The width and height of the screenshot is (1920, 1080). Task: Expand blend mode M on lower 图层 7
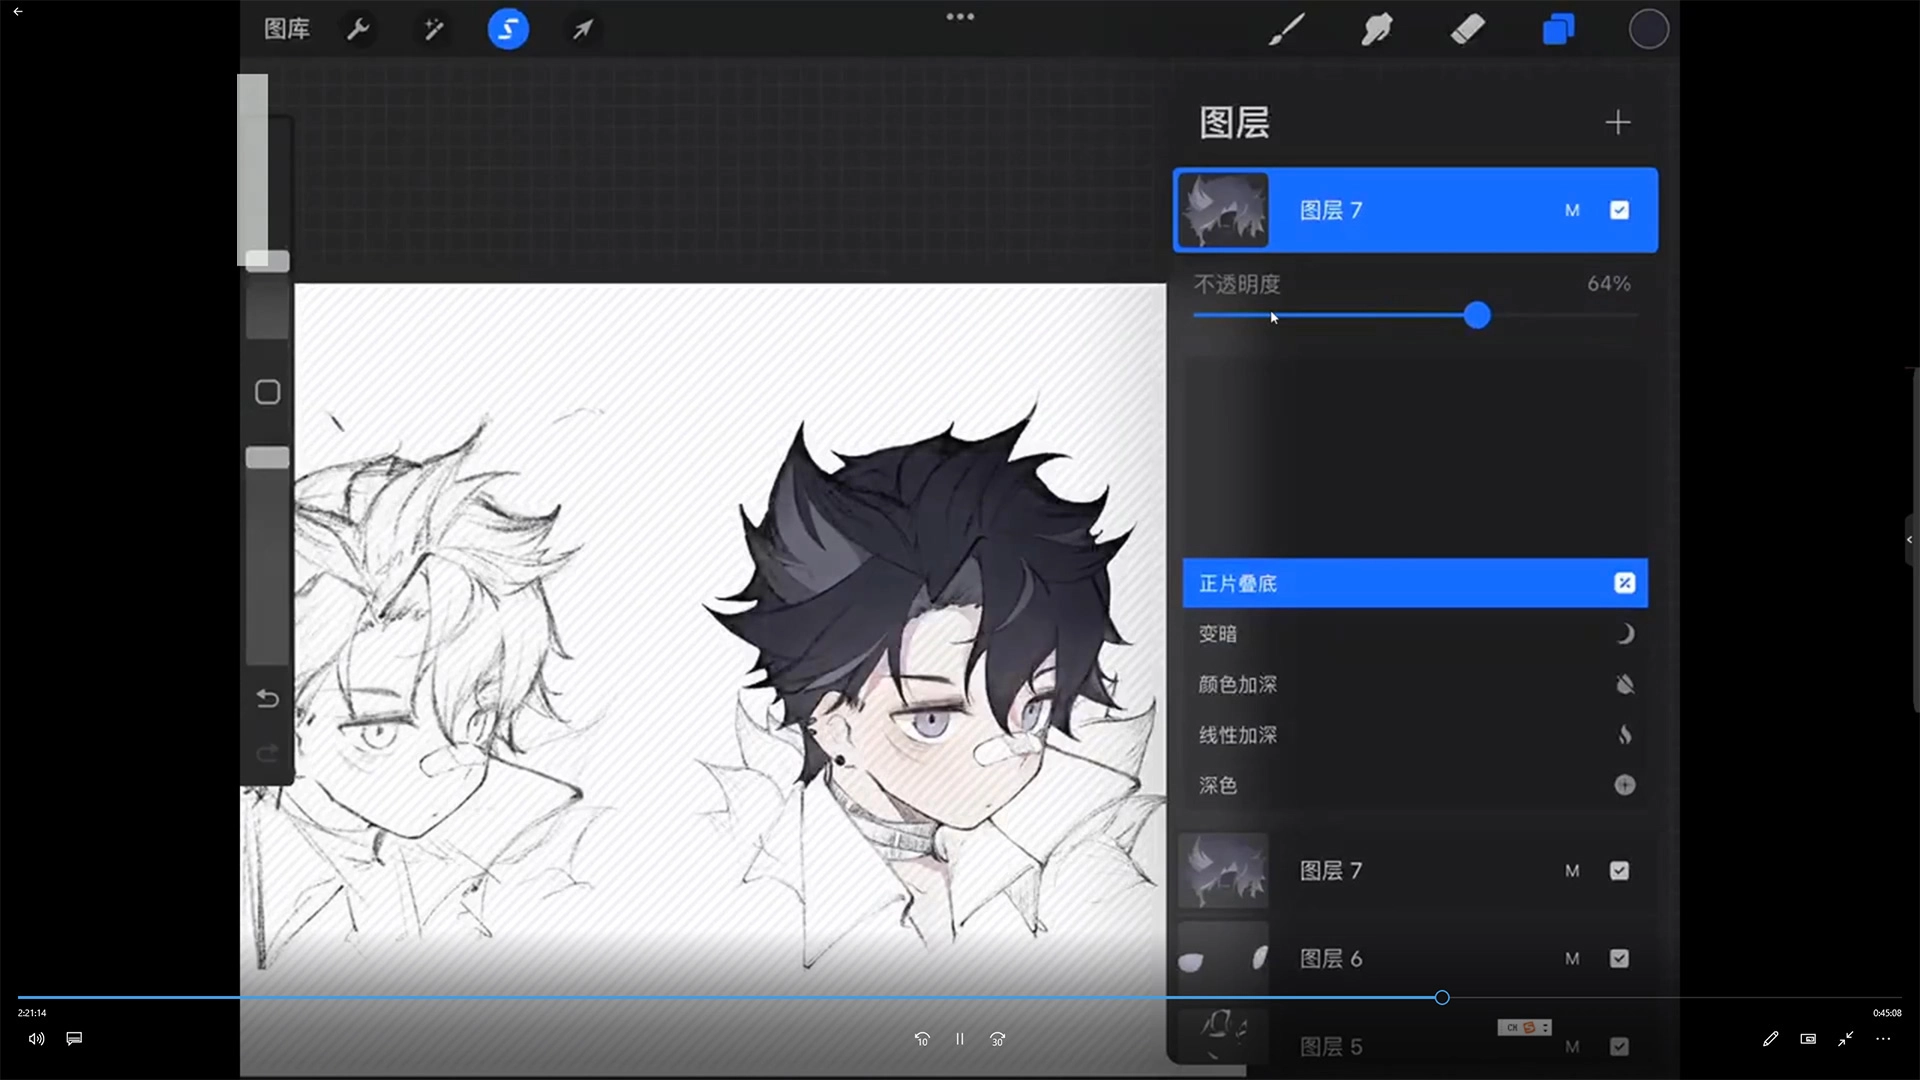click(1572, 870)
